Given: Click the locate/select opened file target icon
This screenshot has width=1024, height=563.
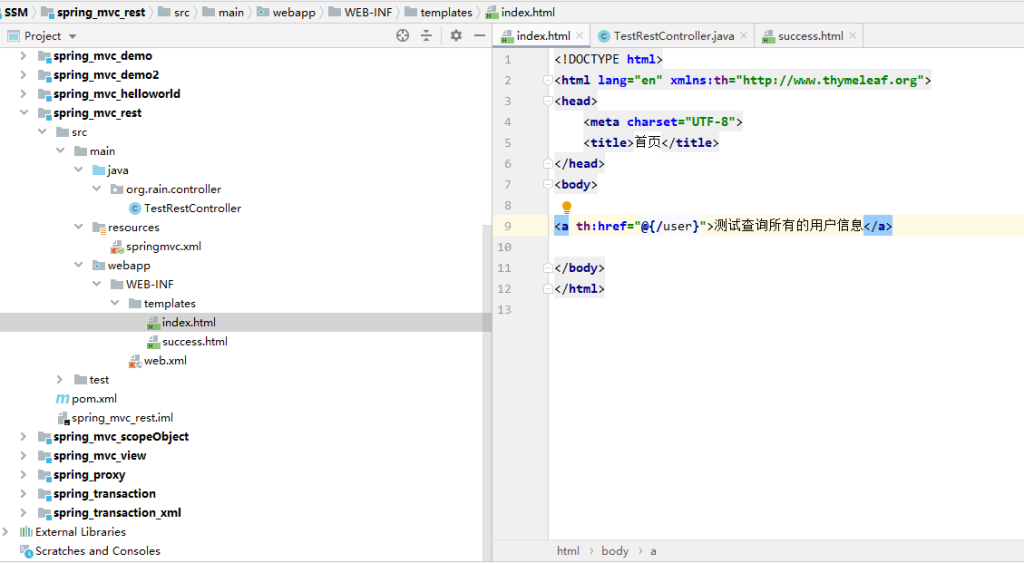Looking at the screenshot, I should (x=403, y=35).
